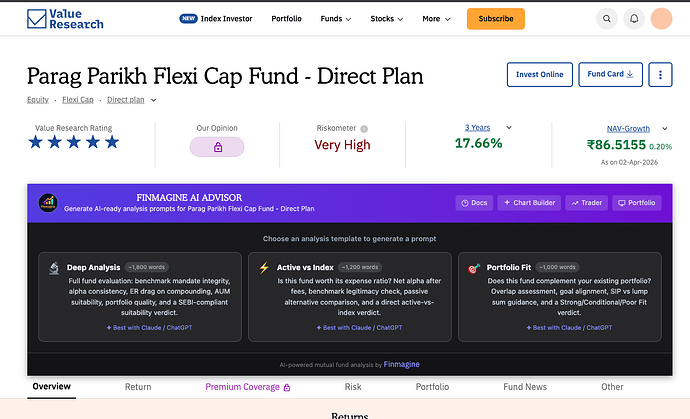Click the ₹86.5155 NAV value
Screen dimensions: 690x419
click(x=616, y=145)
